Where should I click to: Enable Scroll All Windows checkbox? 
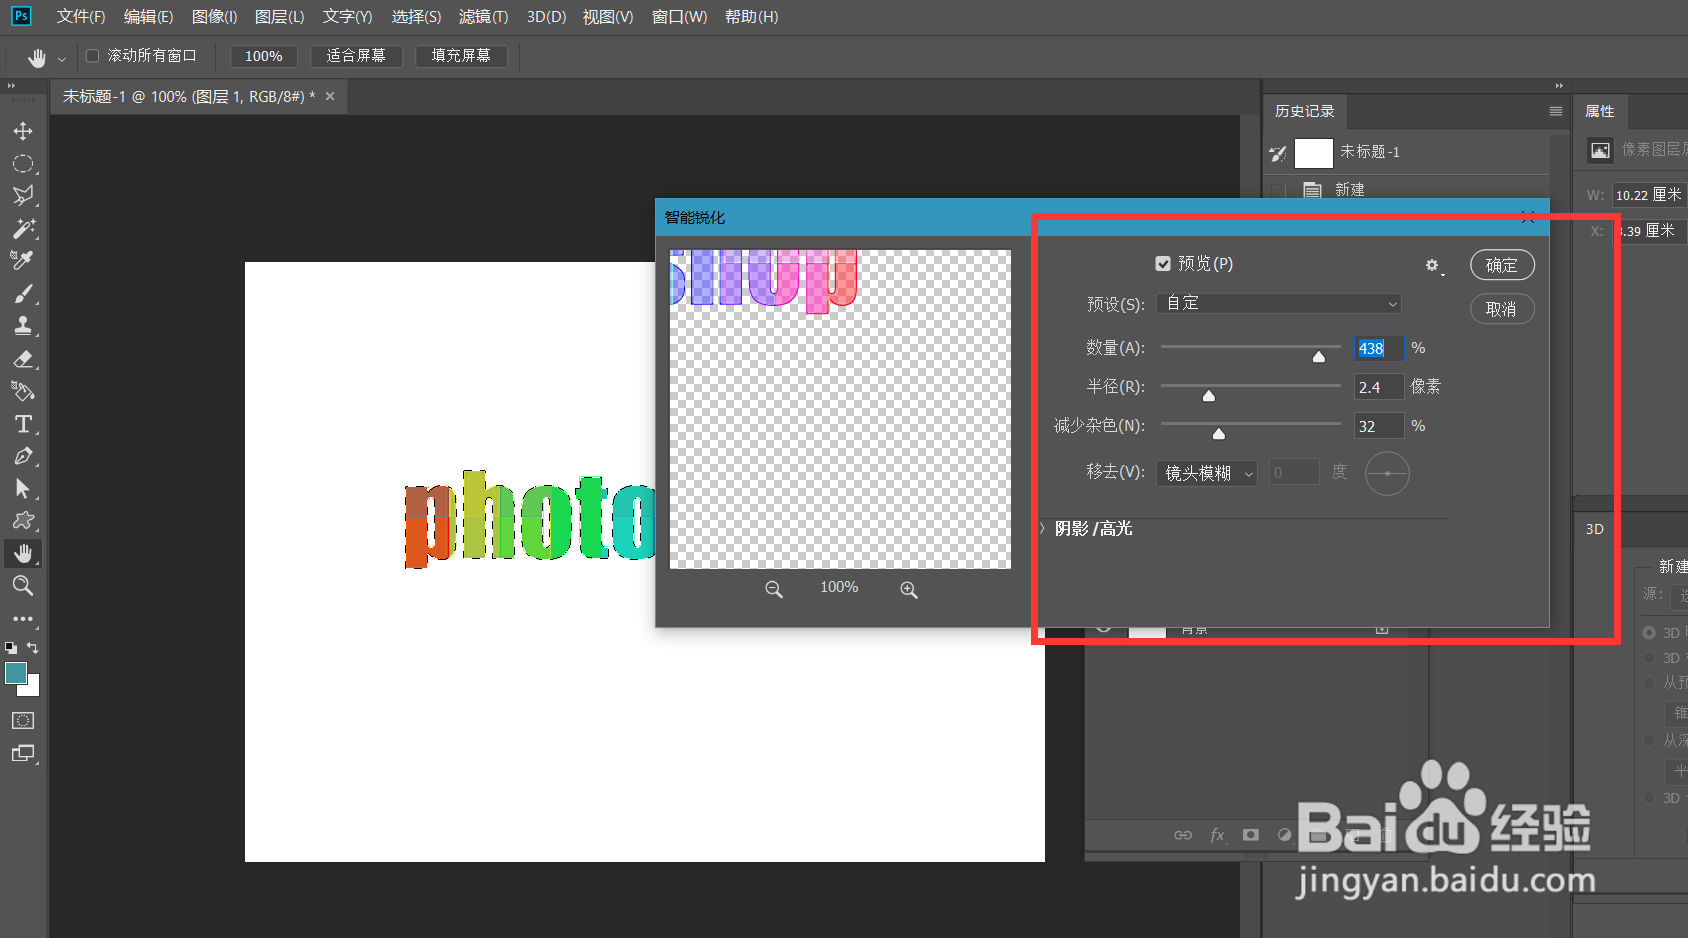(92, 56)
